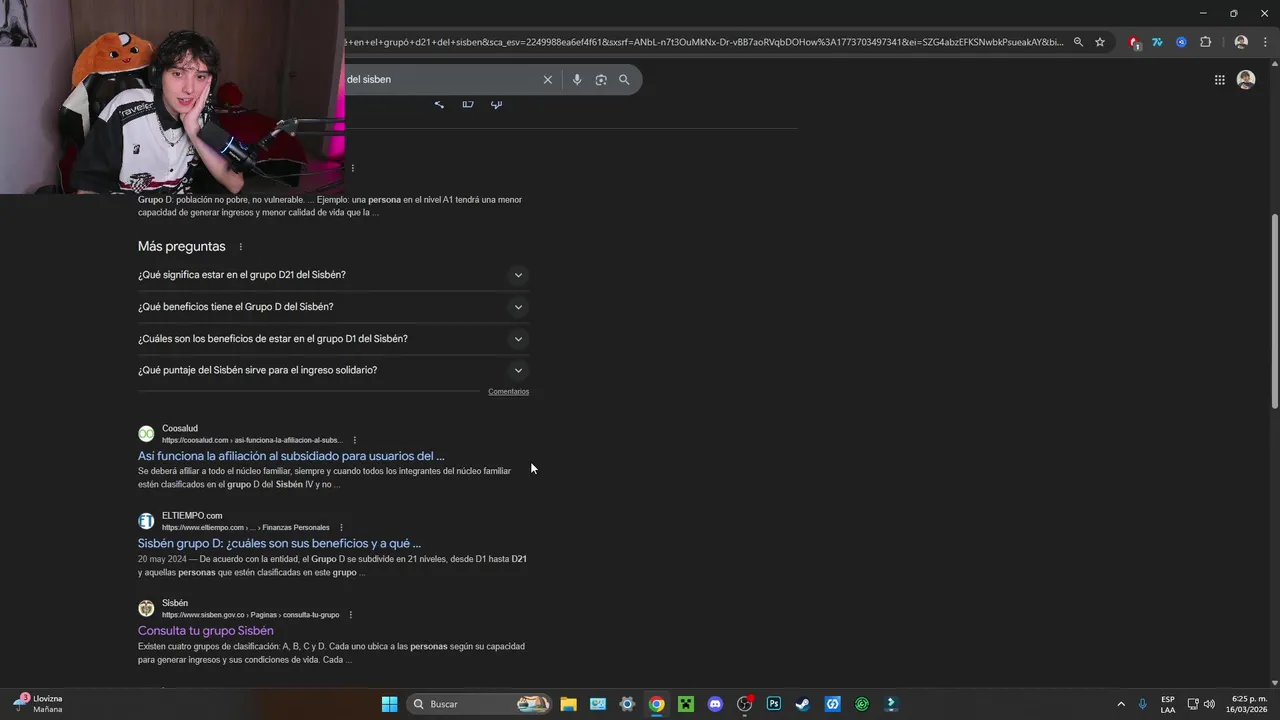
Task: Open the round blue extension icon
Action: click(1181, 42)
